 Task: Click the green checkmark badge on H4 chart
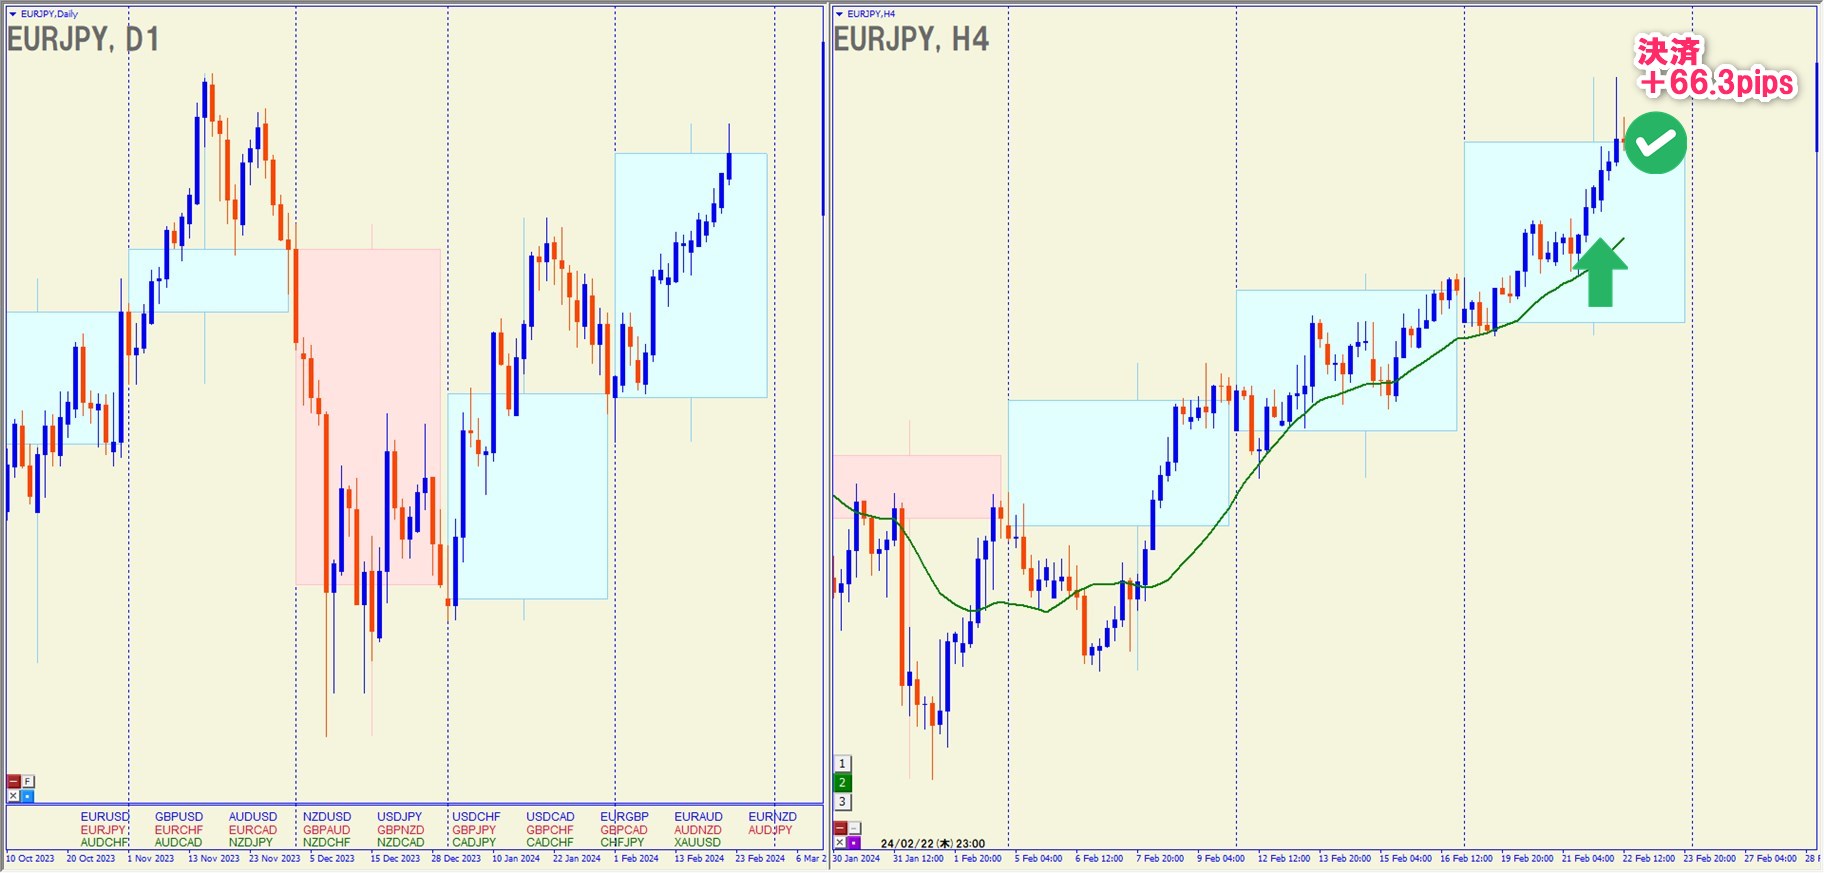pos(1655,143)
